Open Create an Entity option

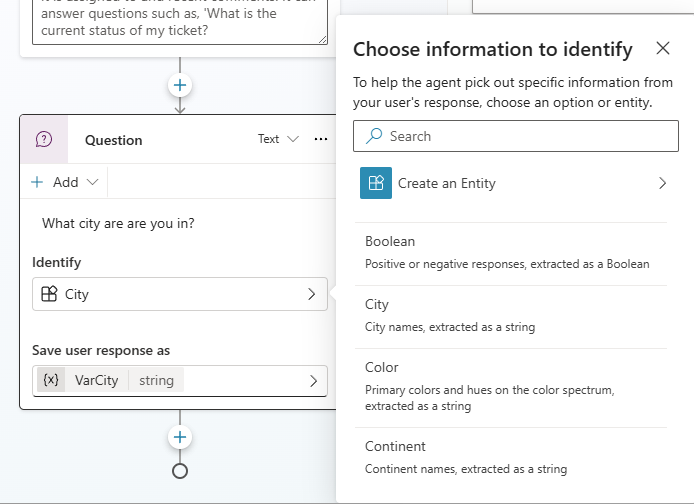pos(513,183)
